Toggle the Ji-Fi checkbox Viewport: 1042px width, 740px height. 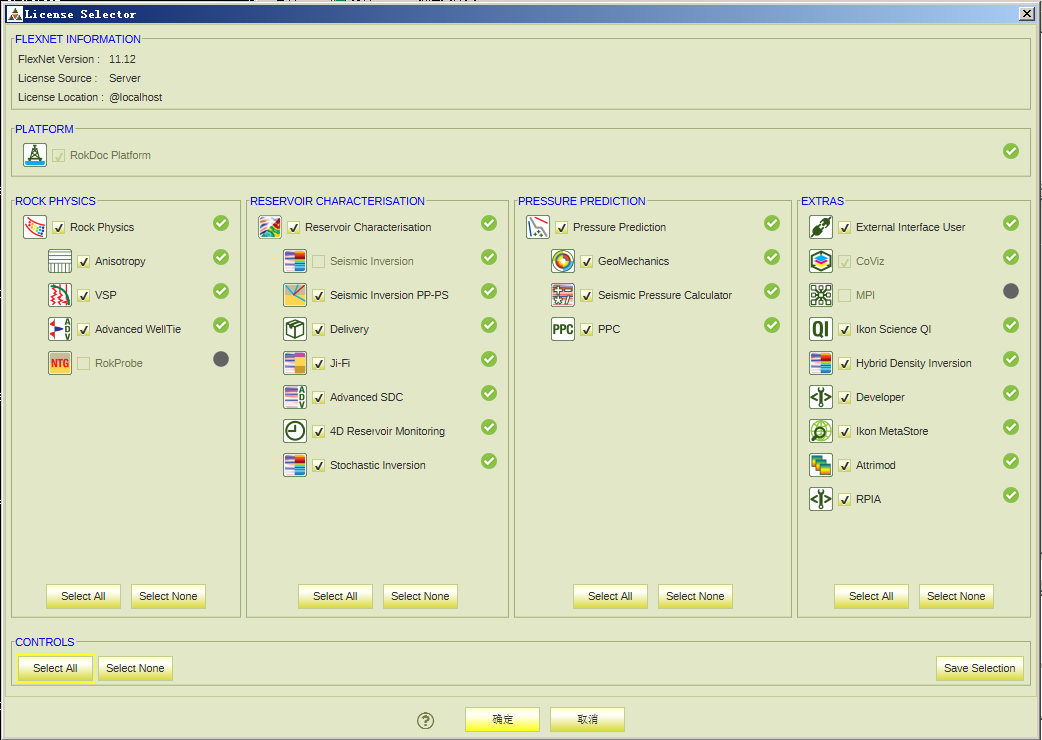[x=319, y=363]
